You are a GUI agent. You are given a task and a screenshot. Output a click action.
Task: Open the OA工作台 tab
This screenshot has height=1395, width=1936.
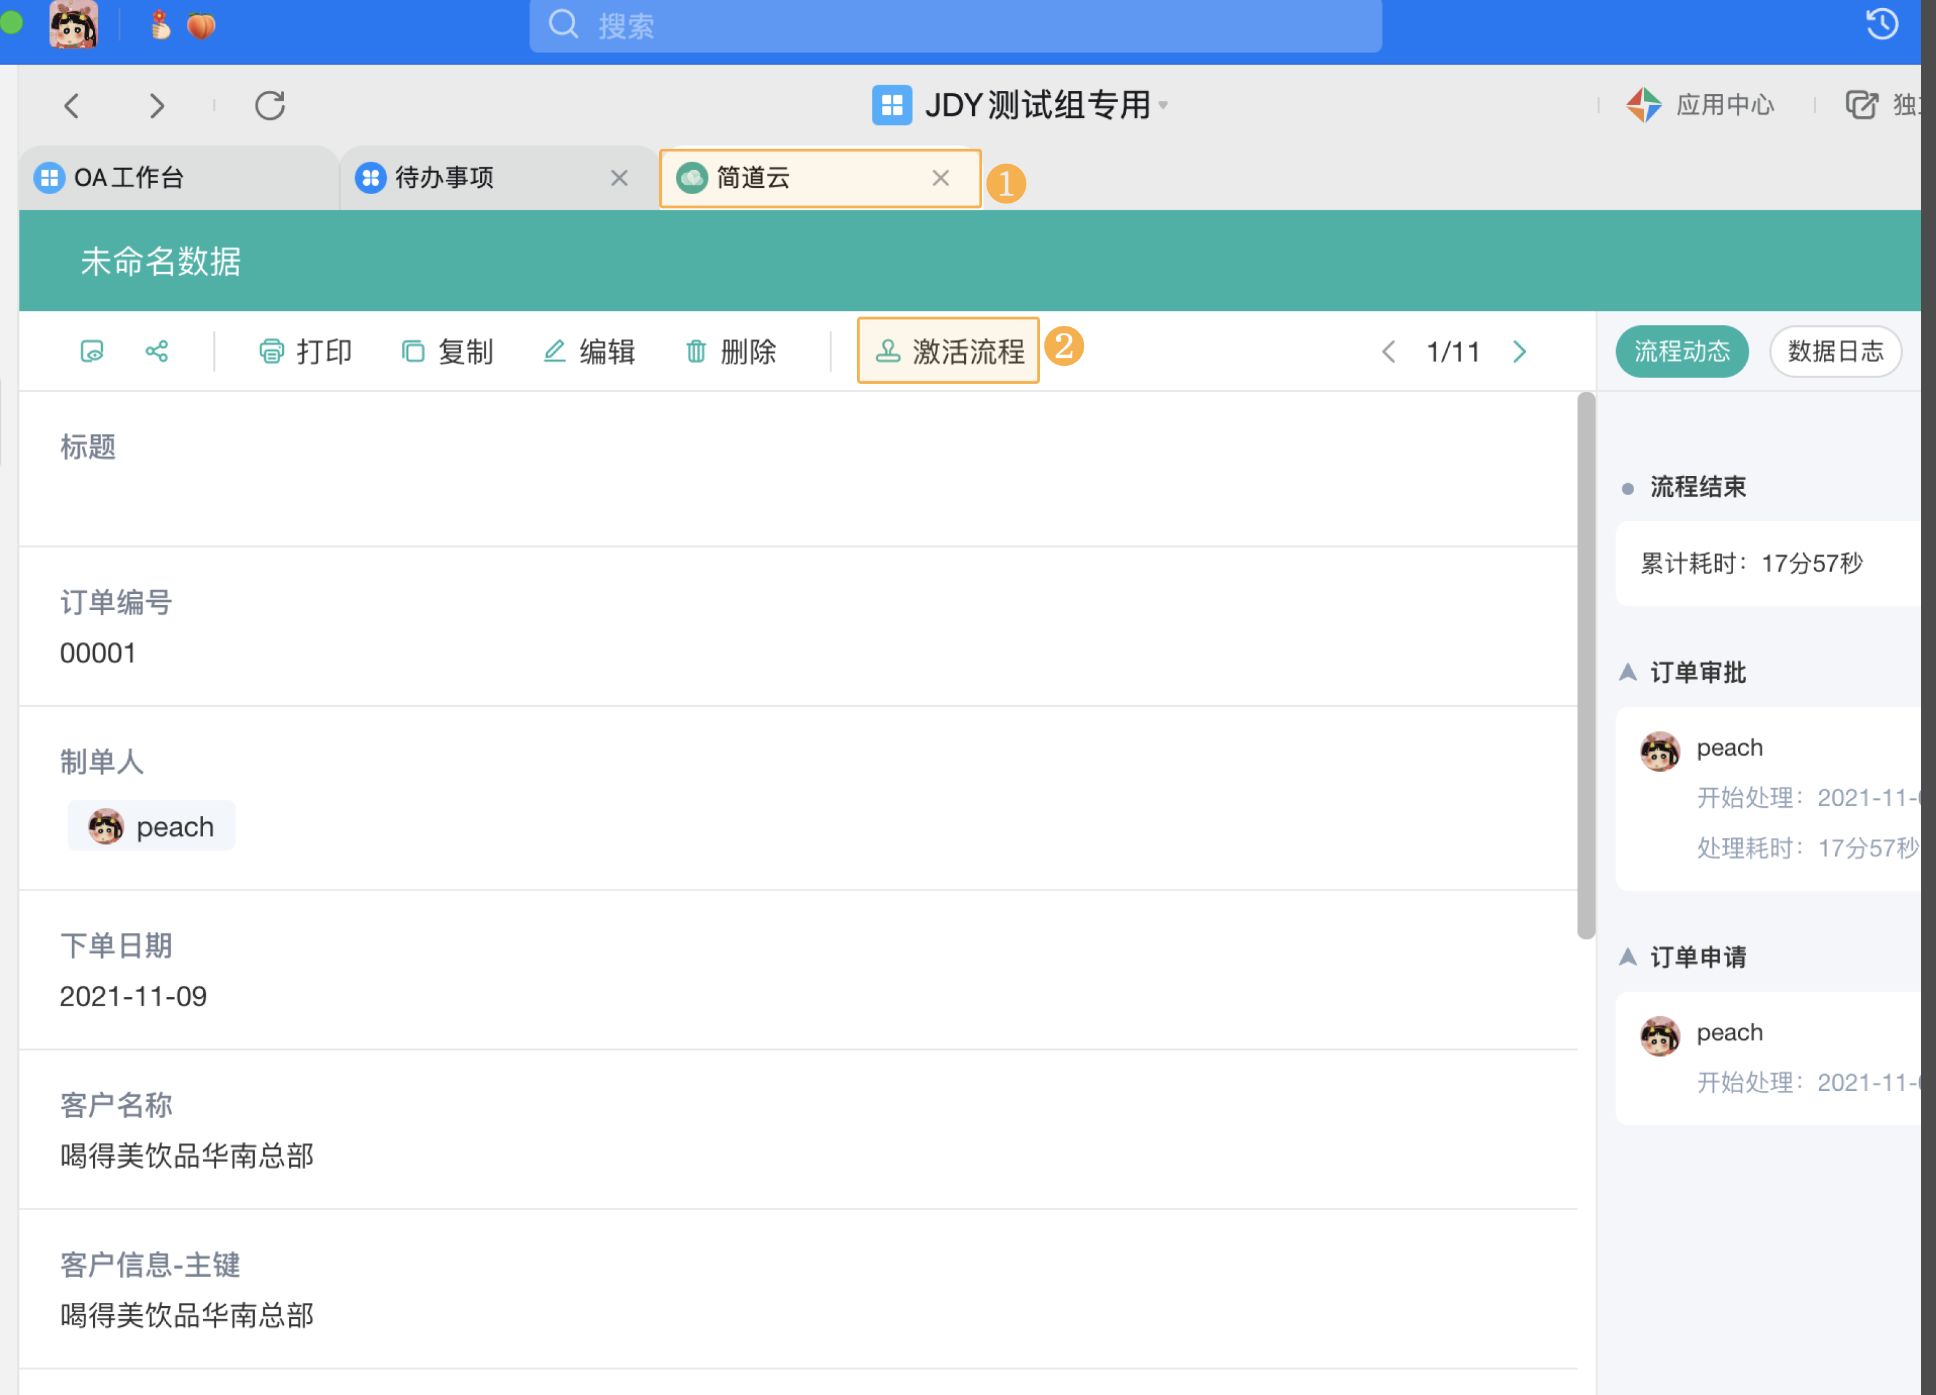pyautogui.click(x=130, y=178)
